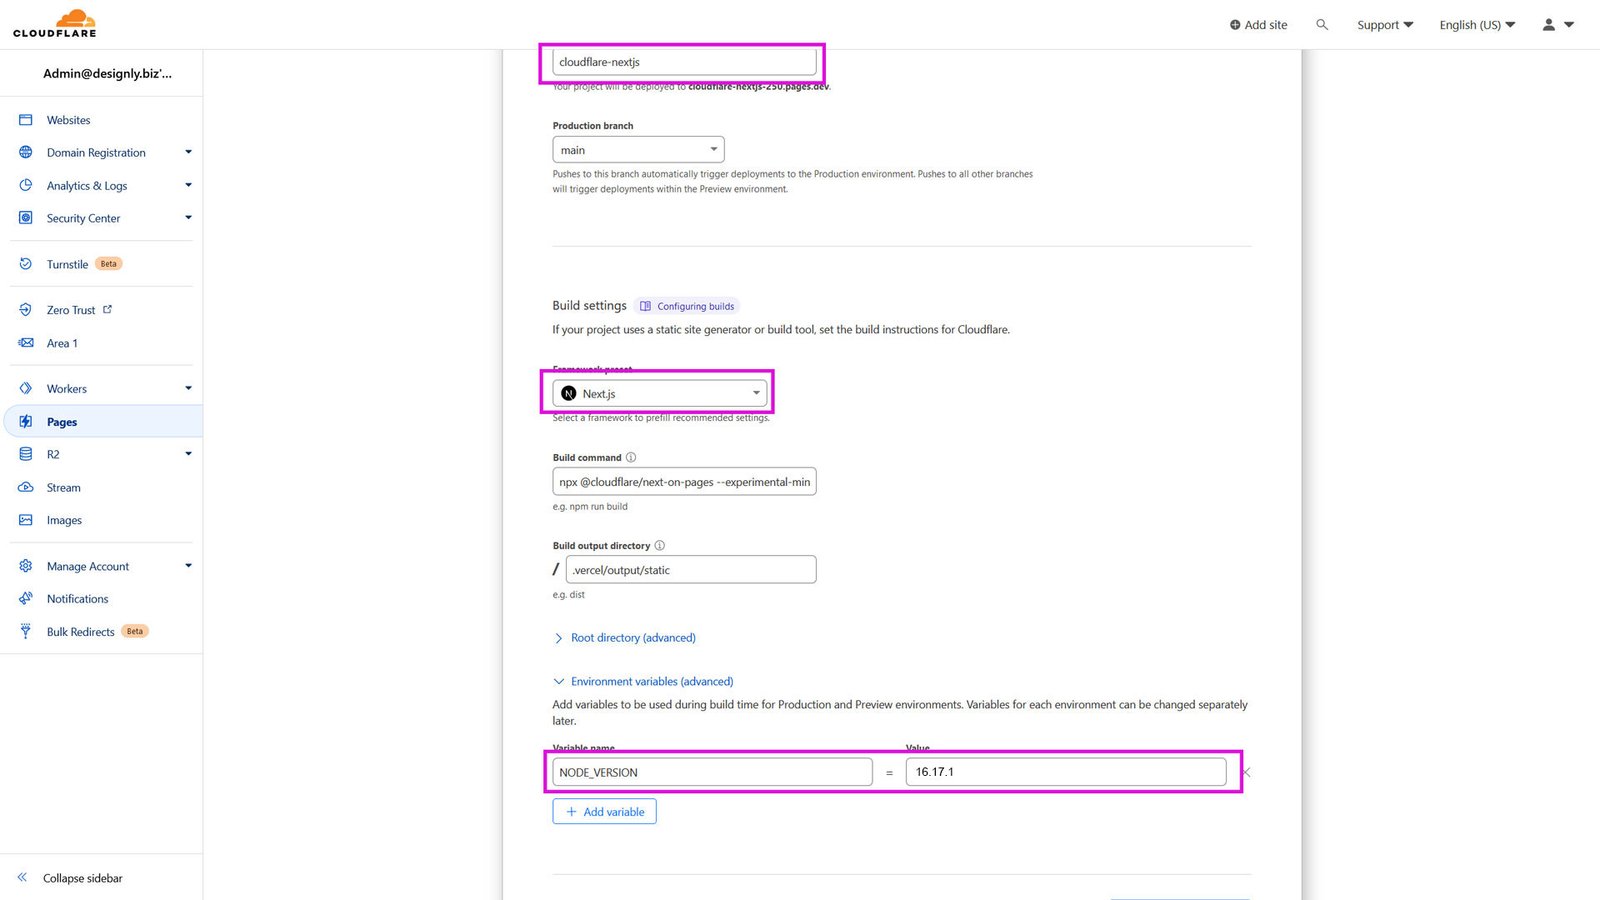Click the Build command info icon
Viewport: 1600px width, 900px height.
[631, 458]
